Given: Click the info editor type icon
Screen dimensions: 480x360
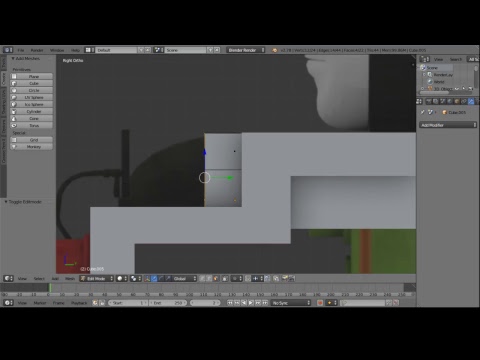Looking at the screenshot, I should (8, 50).
